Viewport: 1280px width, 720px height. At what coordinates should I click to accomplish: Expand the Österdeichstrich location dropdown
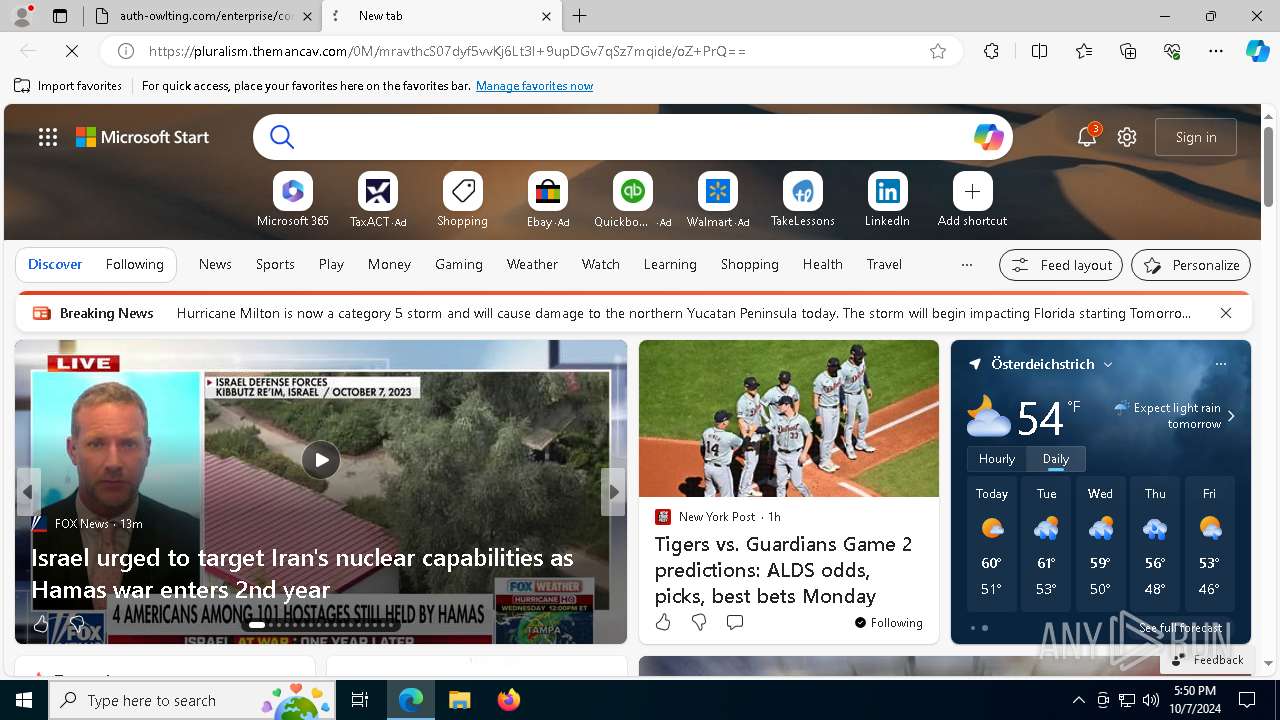pyautogui.click(x=1108, y=364)
